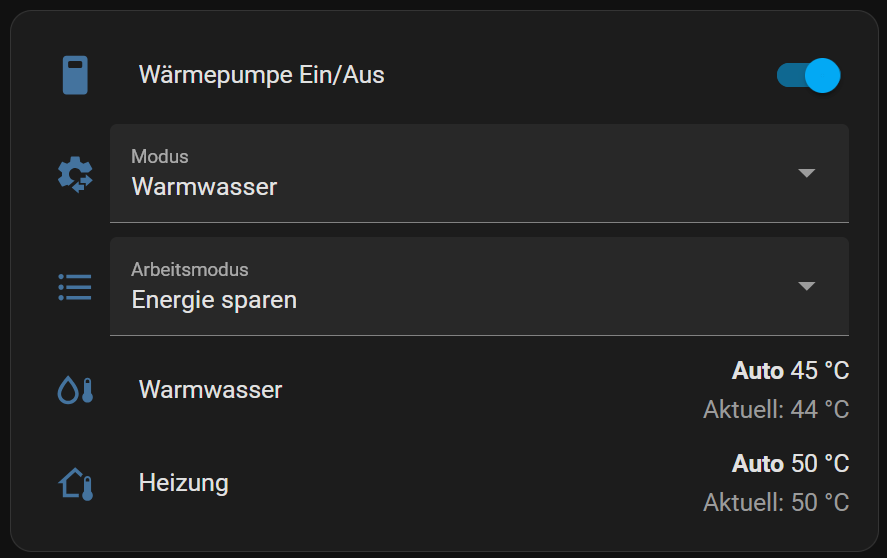The height and width of the screenshot is (558, 887).
Task: Click the Energie sparen selection text
Action: (x=214, y=299)
